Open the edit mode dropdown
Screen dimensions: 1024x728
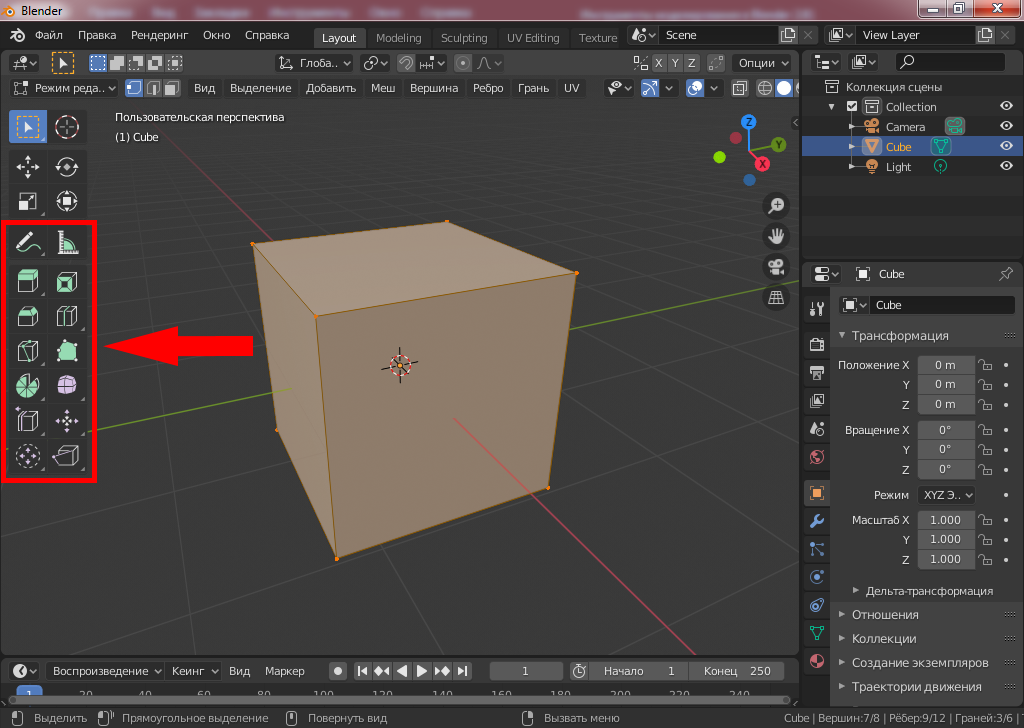[x=65, y=88]
